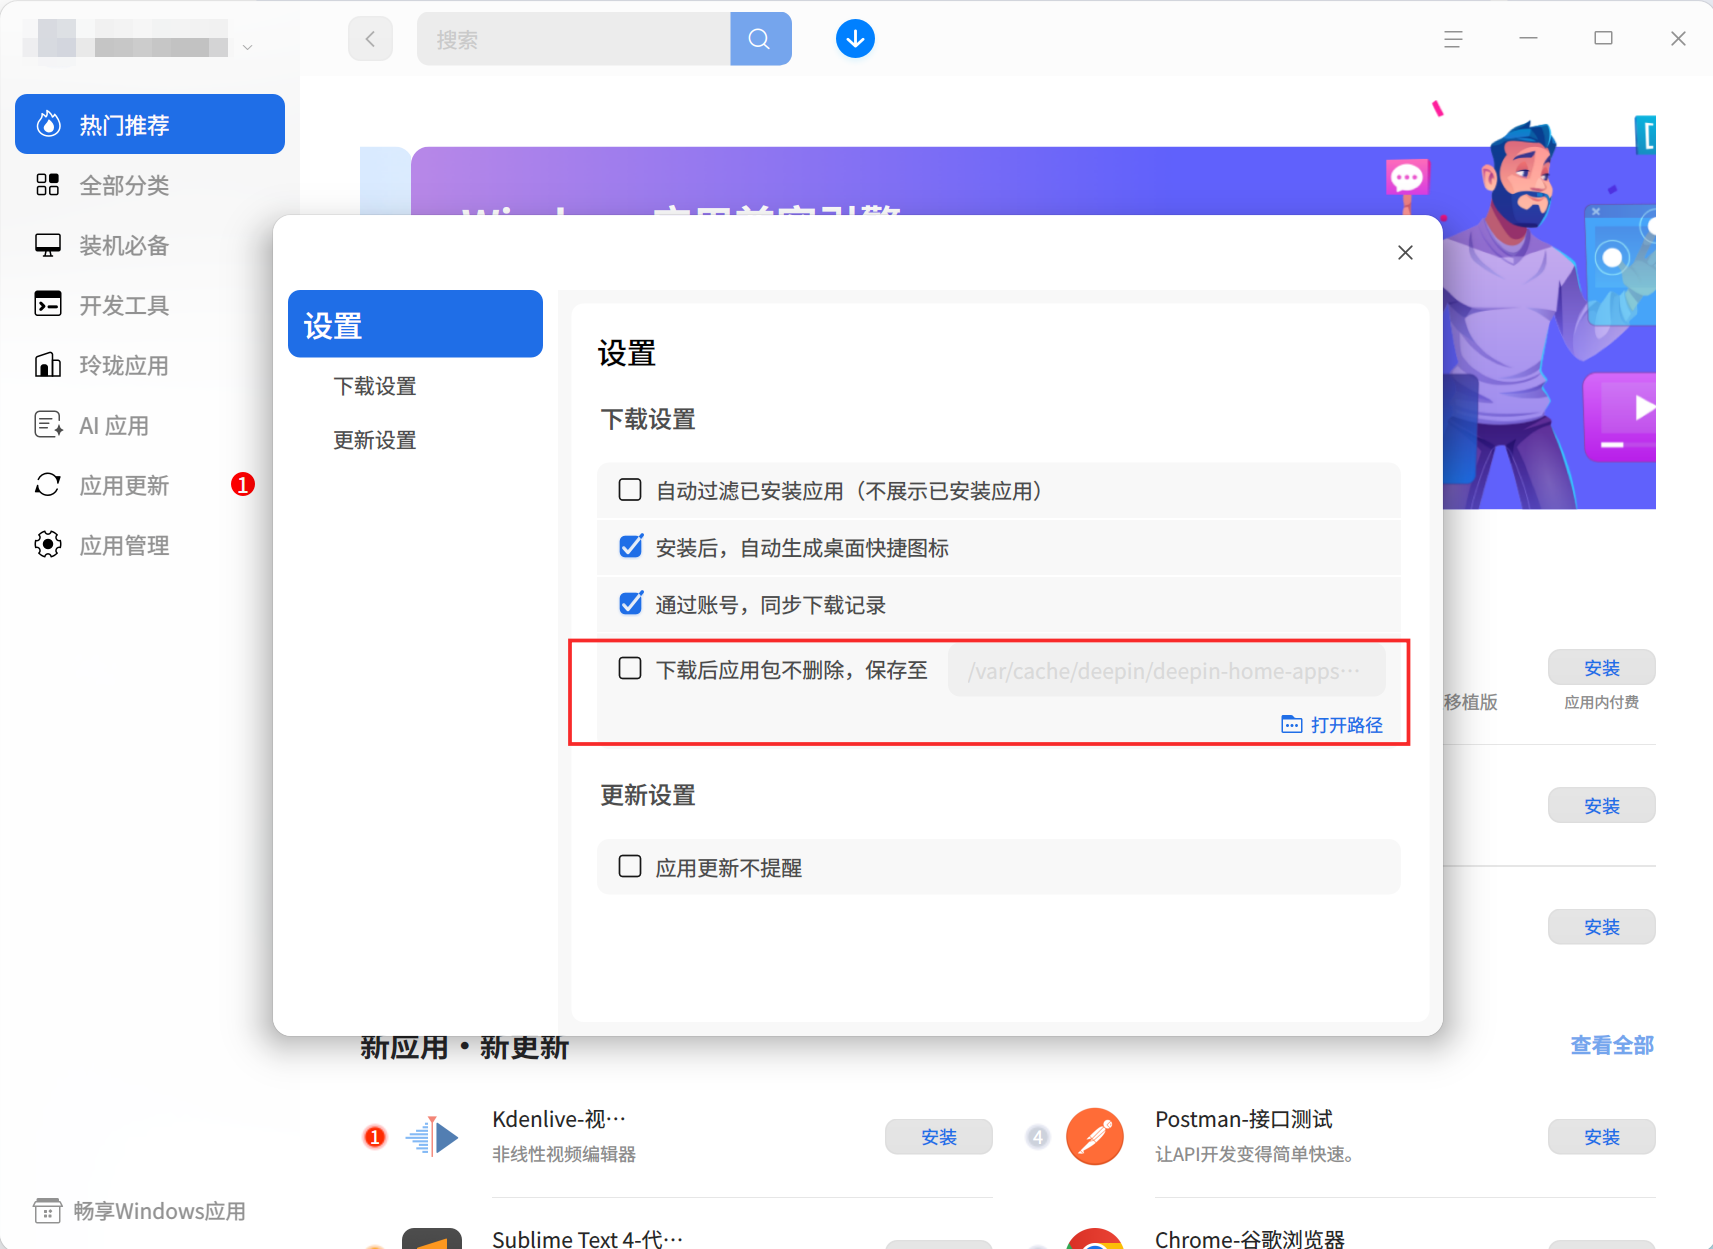Open Sublime Text 4 app entry
This screenshot has height=1249, width=1713.
(588, 1239)
